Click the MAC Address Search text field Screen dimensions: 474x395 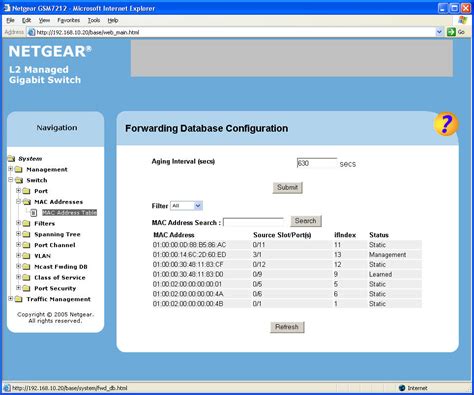click(253, 222)
